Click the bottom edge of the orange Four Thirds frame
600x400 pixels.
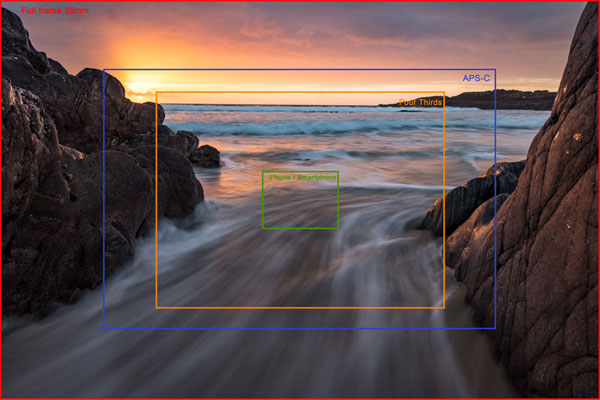300,307
